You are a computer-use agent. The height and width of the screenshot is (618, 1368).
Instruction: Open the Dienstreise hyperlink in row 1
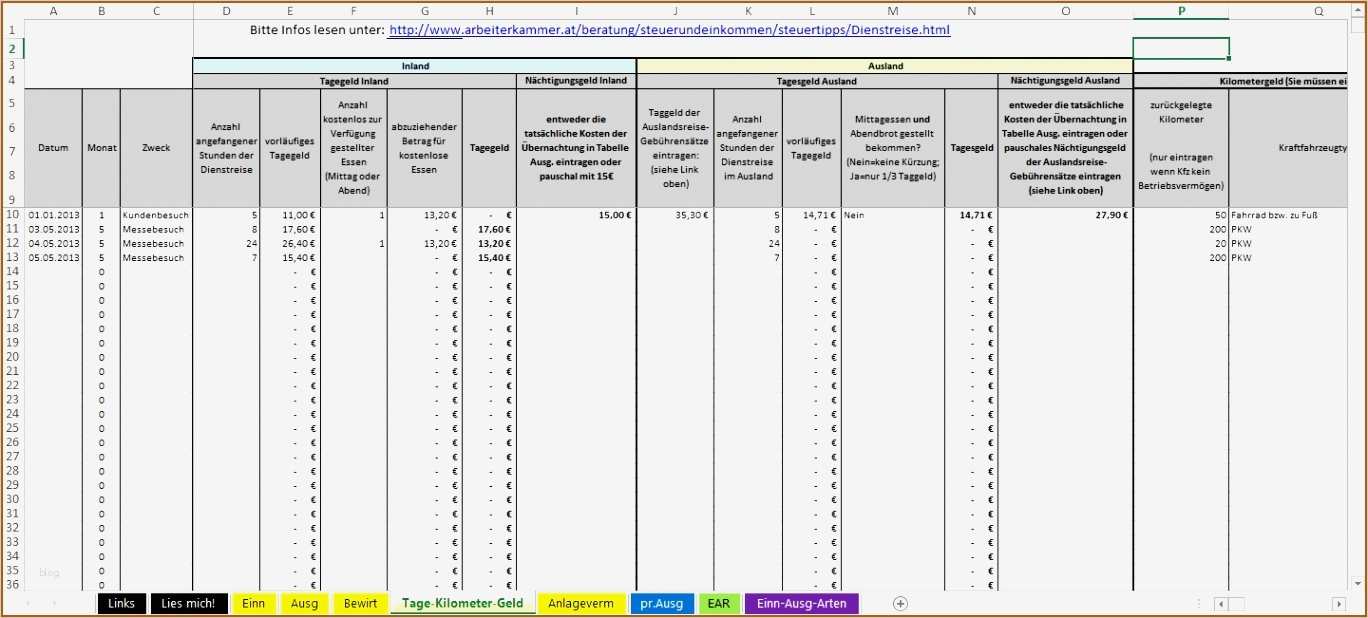coord(671,29)
